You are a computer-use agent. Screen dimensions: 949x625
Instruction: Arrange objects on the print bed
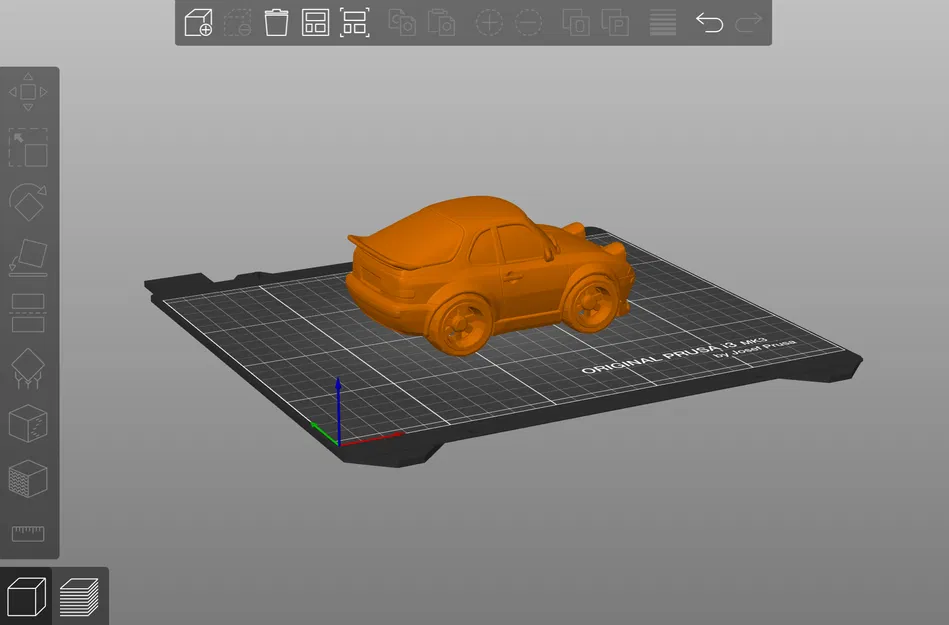coord(315,22)
